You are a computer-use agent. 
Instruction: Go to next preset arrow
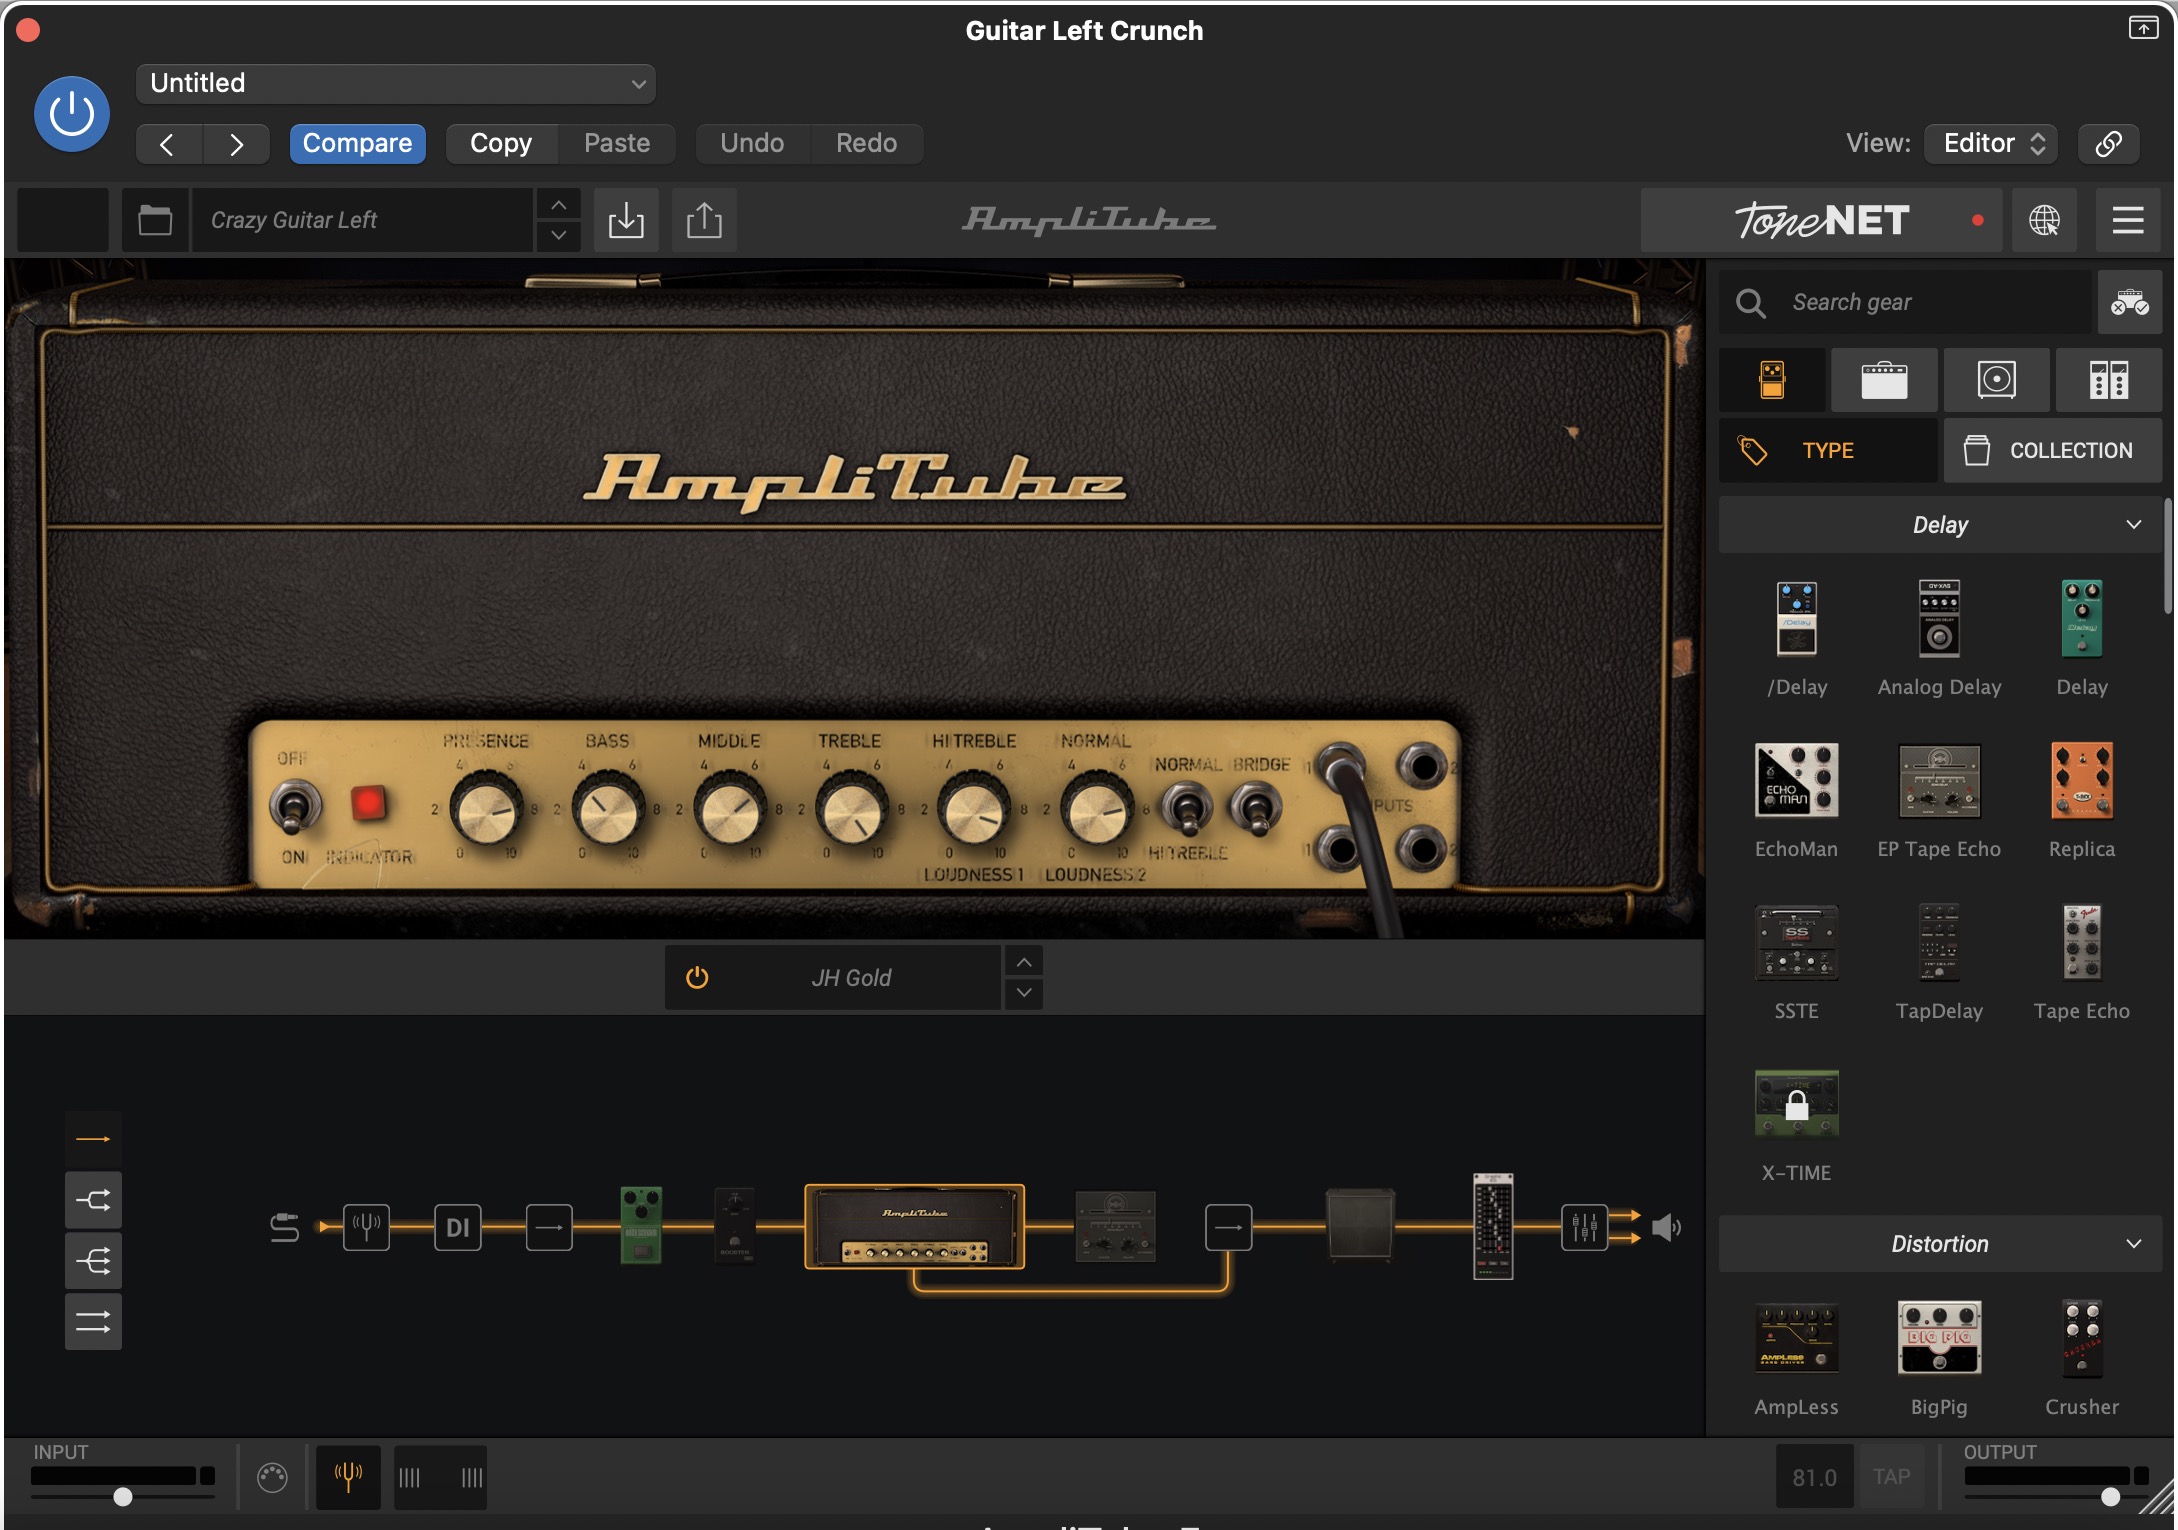click(x=236, y=144)
